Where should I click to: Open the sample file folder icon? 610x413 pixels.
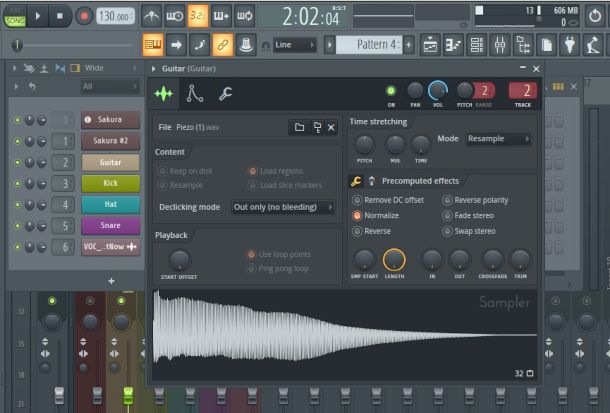tap(299, 127)
